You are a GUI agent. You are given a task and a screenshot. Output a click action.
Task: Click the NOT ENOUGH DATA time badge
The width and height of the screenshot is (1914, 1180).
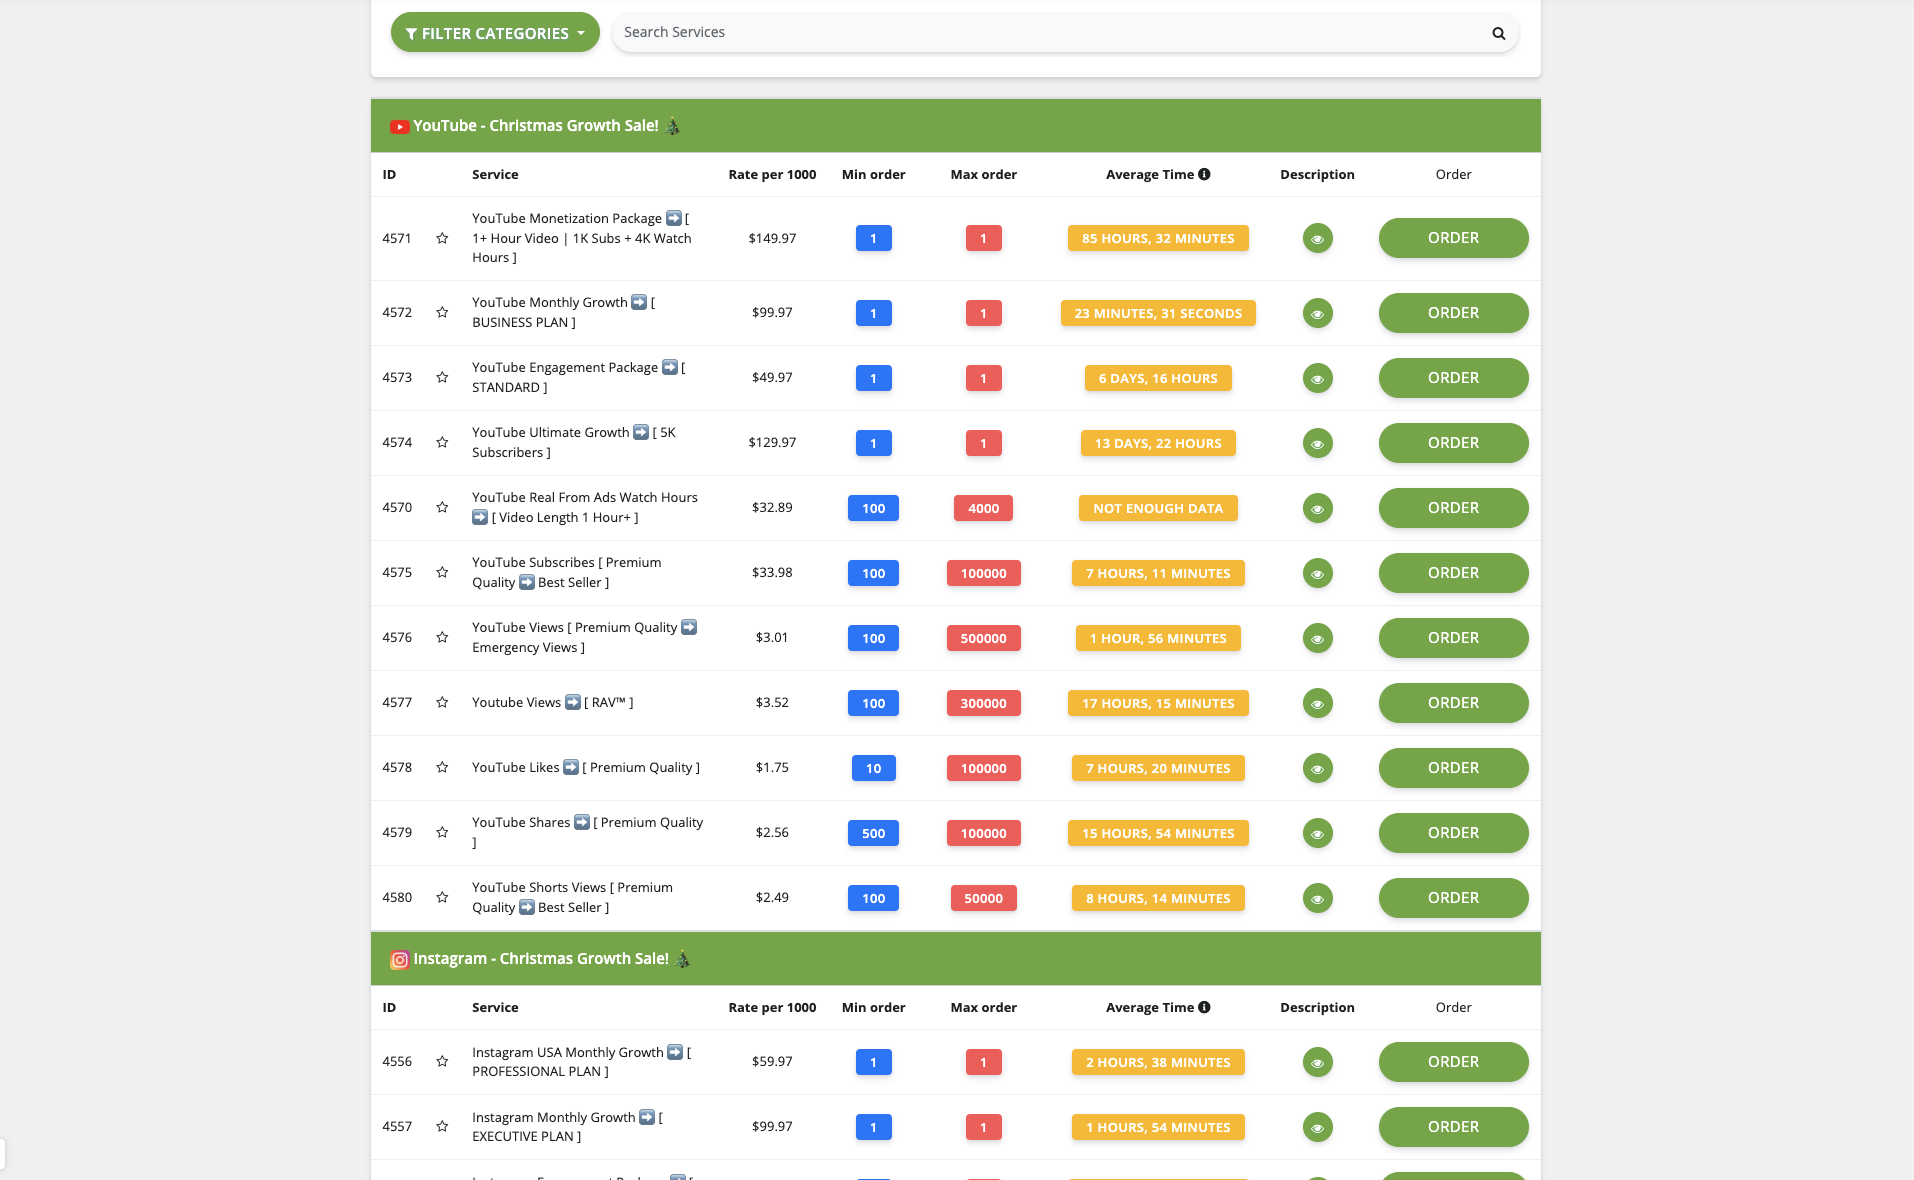coord(1157,508)
